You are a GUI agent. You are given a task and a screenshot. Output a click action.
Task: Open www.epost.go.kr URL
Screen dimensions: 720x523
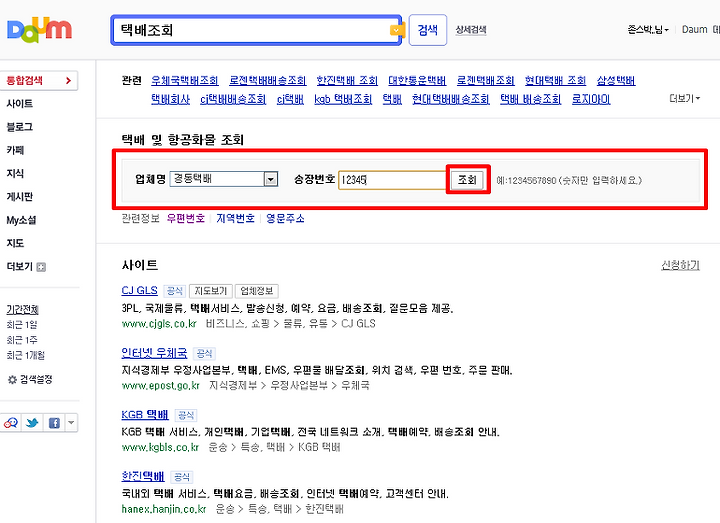click(x=161, y=386)
